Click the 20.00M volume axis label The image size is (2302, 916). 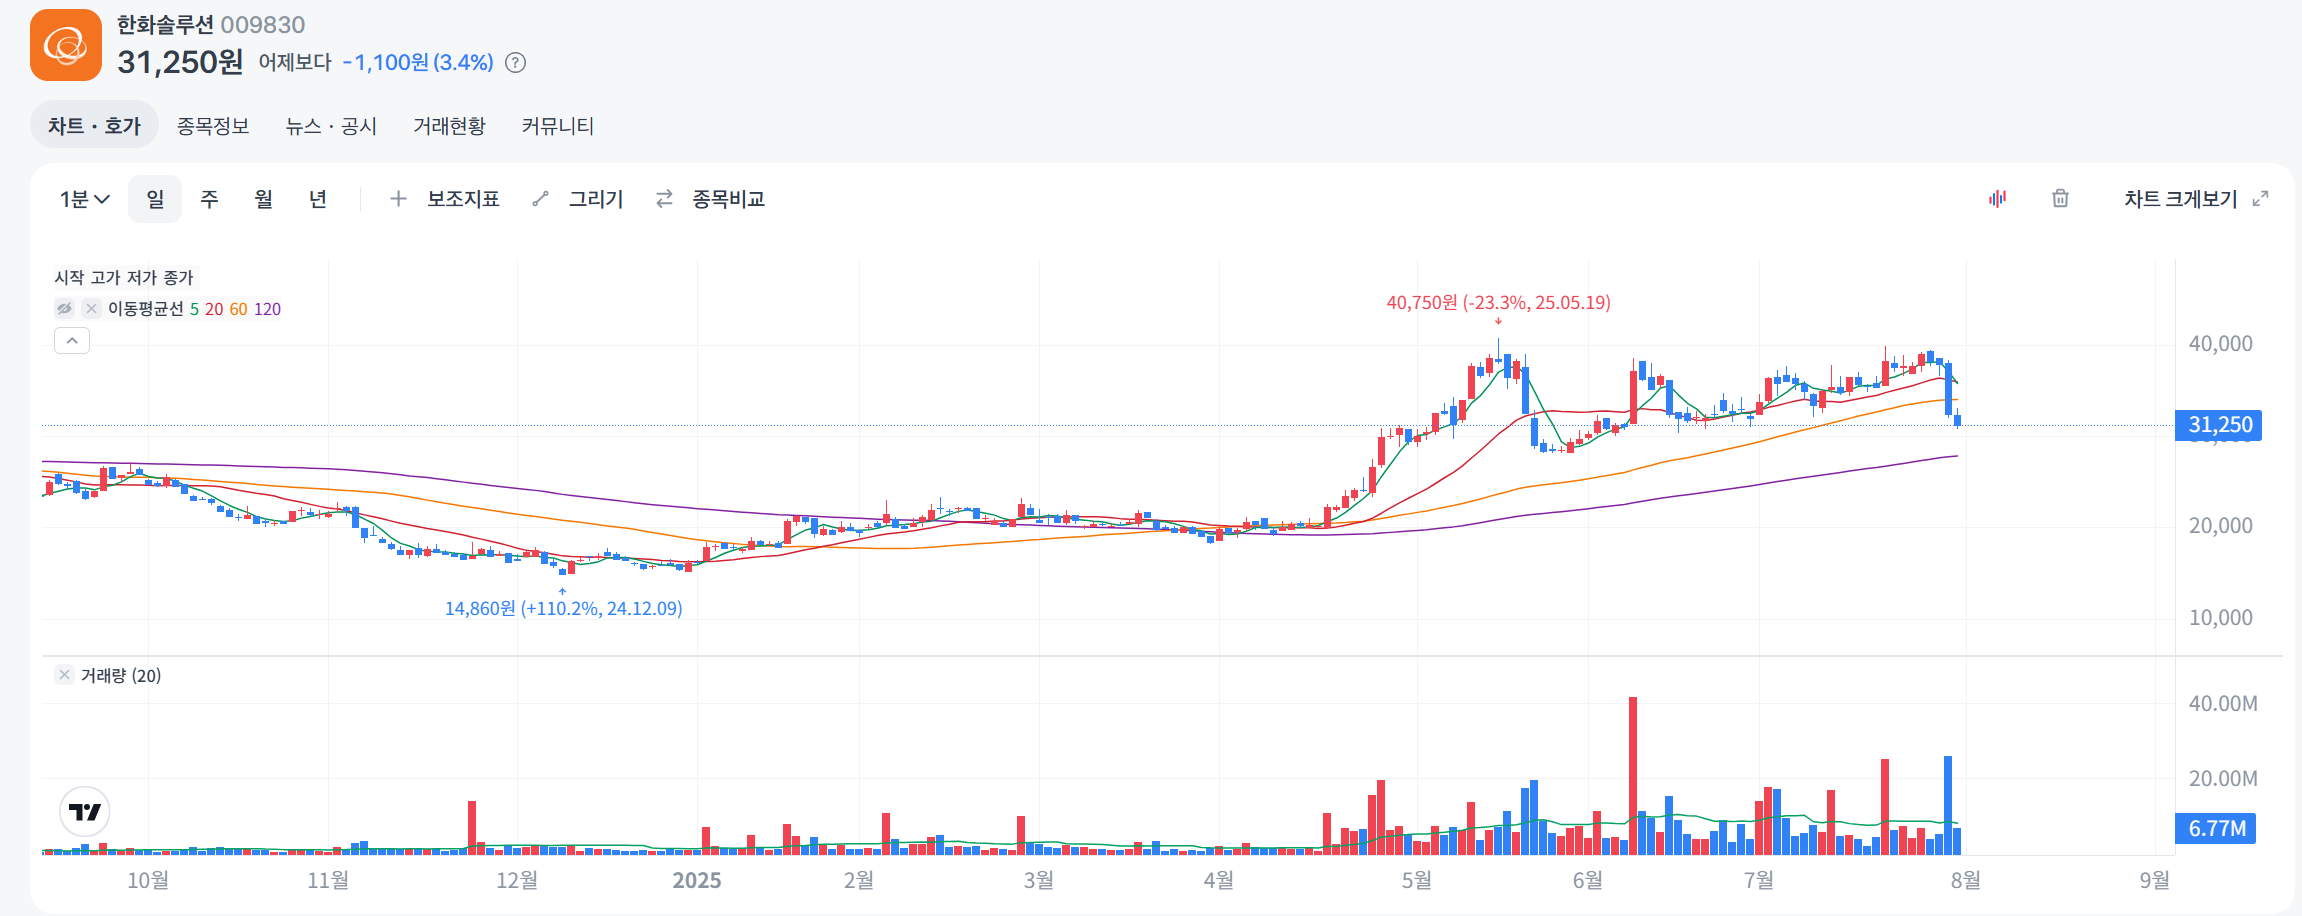click(2222, 779)
